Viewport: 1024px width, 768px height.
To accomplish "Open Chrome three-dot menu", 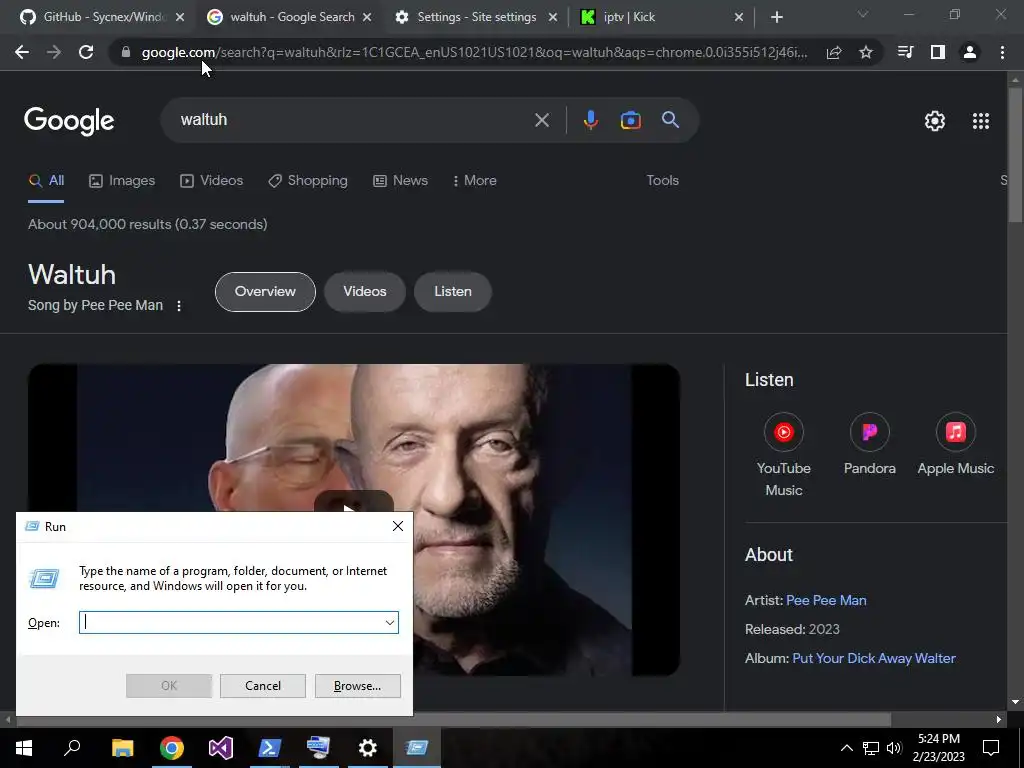I will 1002,52.
